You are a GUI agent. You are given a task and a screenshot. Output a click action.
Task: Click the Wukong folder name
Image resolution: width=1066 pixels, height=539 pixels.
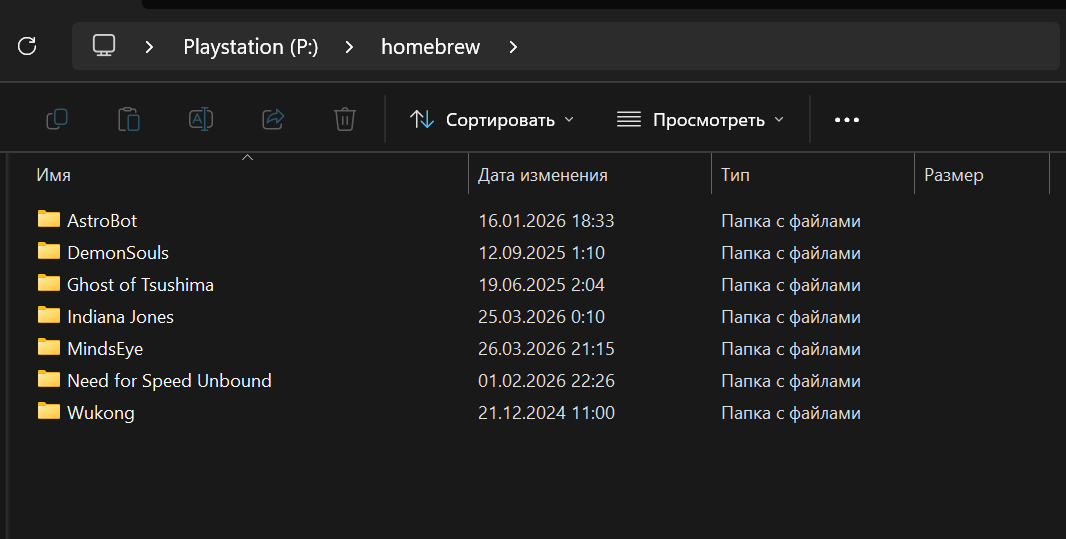101,413
